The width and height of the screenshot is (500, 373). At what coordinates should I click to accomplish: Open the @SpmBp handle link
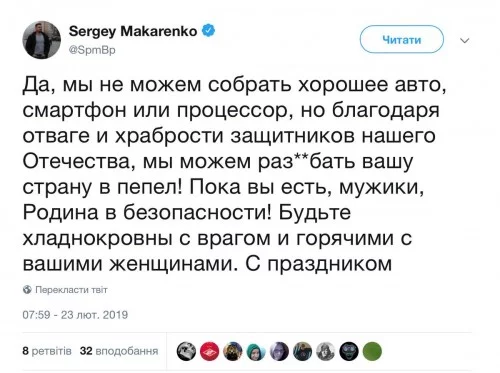pos(92,50)
